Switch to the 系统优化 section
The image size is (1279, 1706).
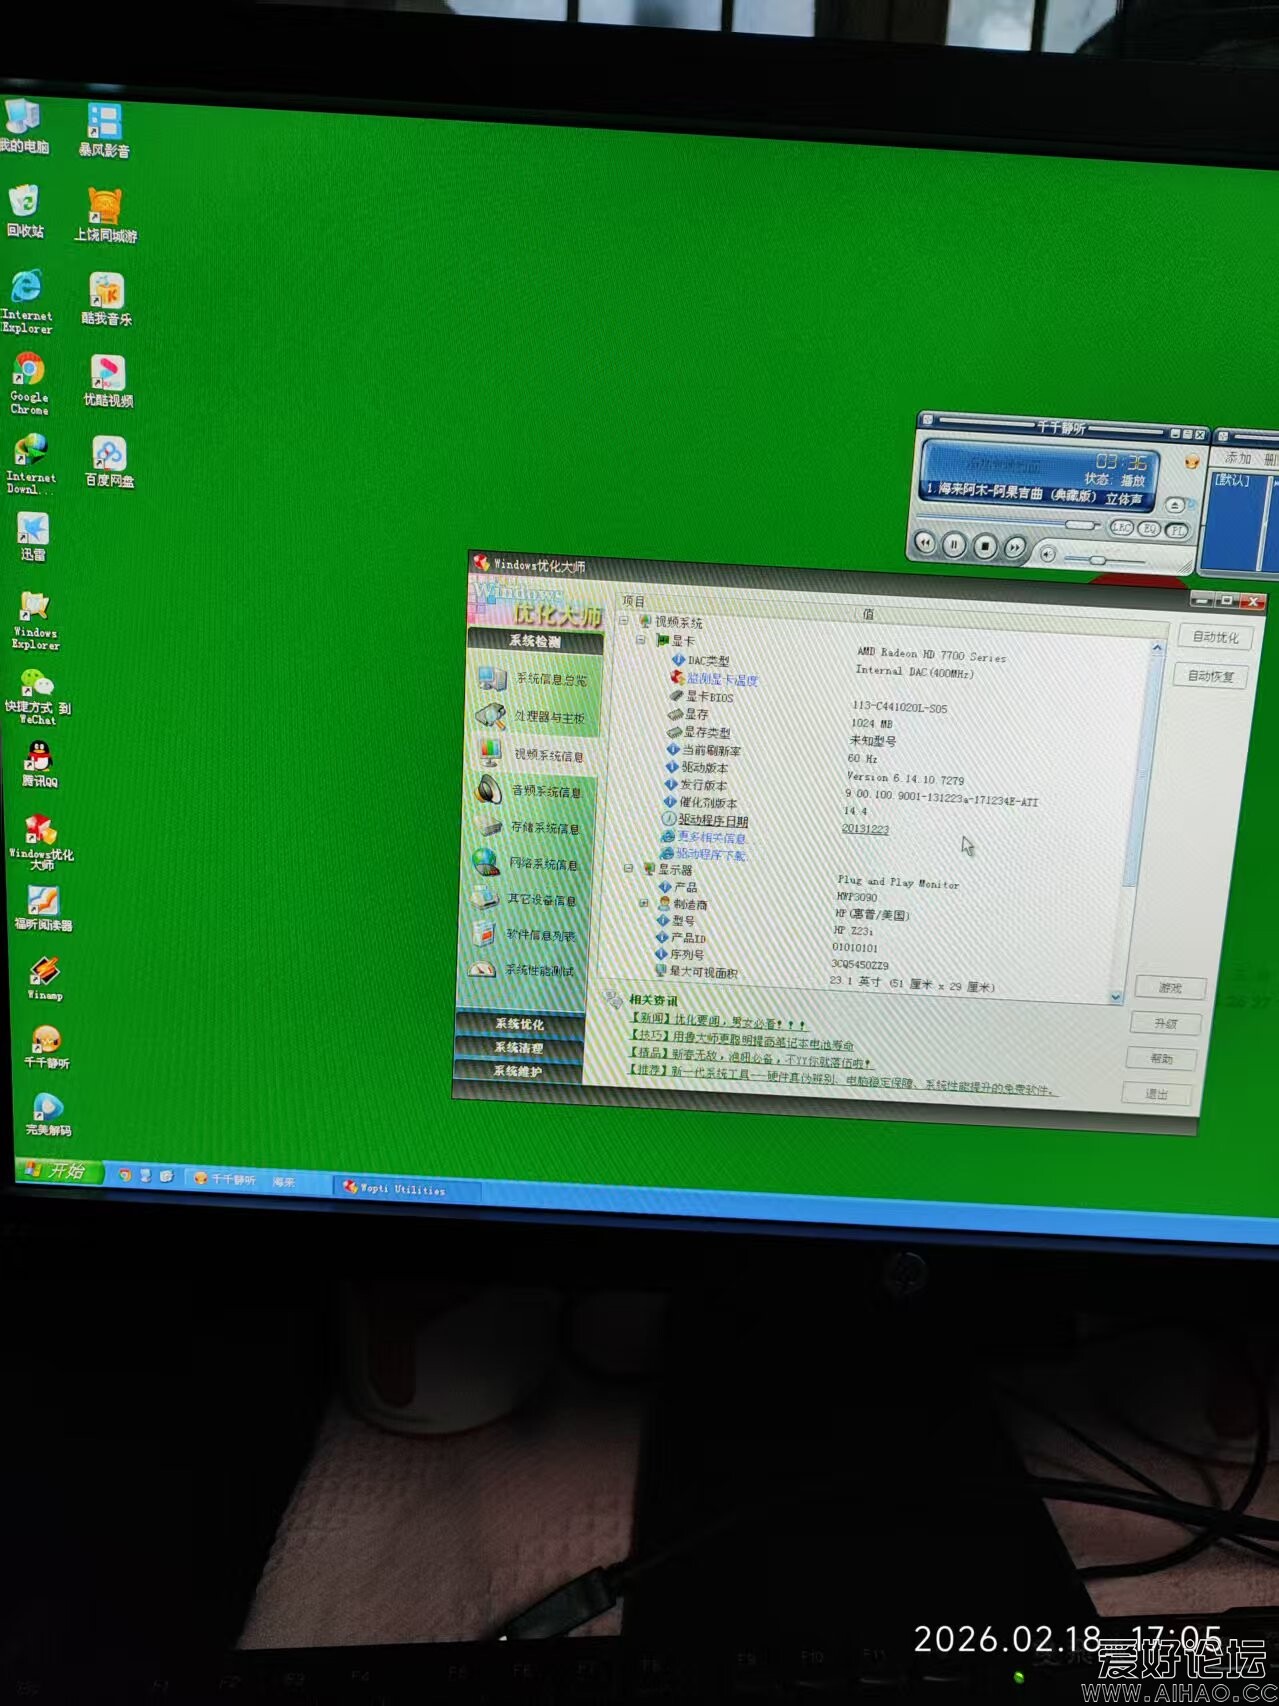pos(519,1024)
